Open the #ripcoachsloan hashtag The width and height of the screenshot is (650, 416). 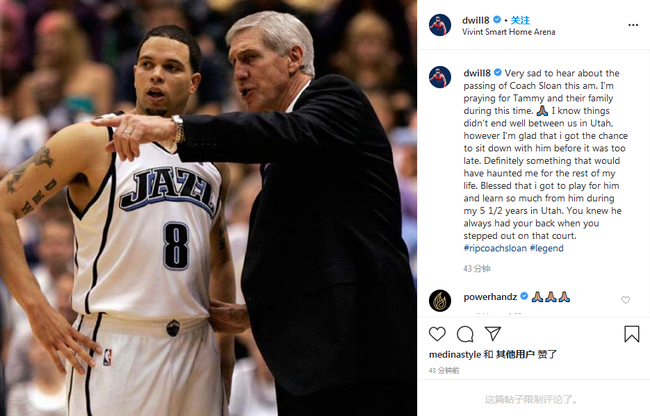tap(495, 248)
